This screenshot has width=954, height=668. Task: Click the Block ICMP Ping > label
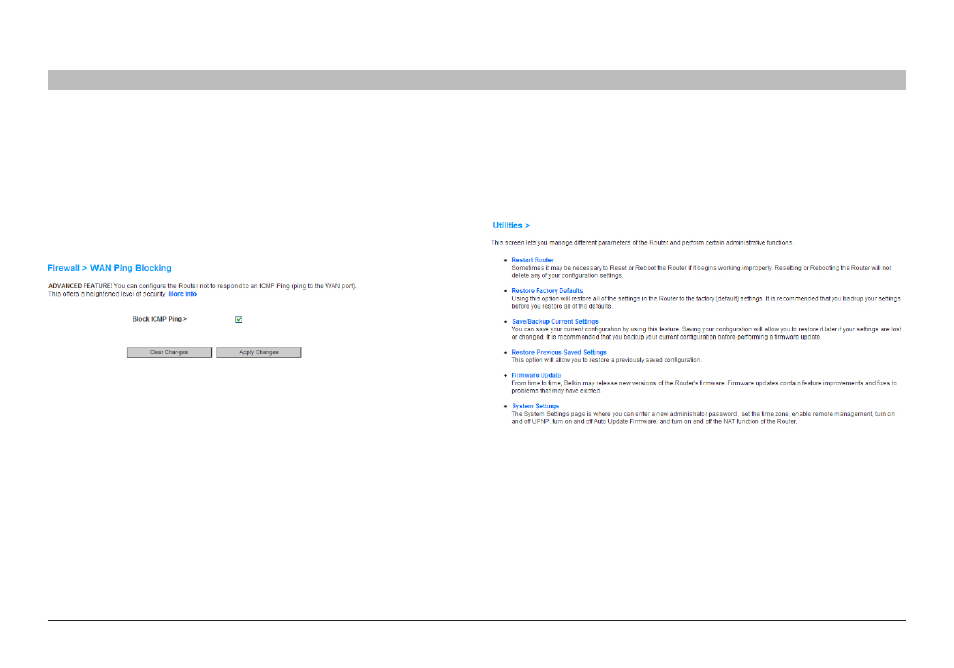click(159, 319)
